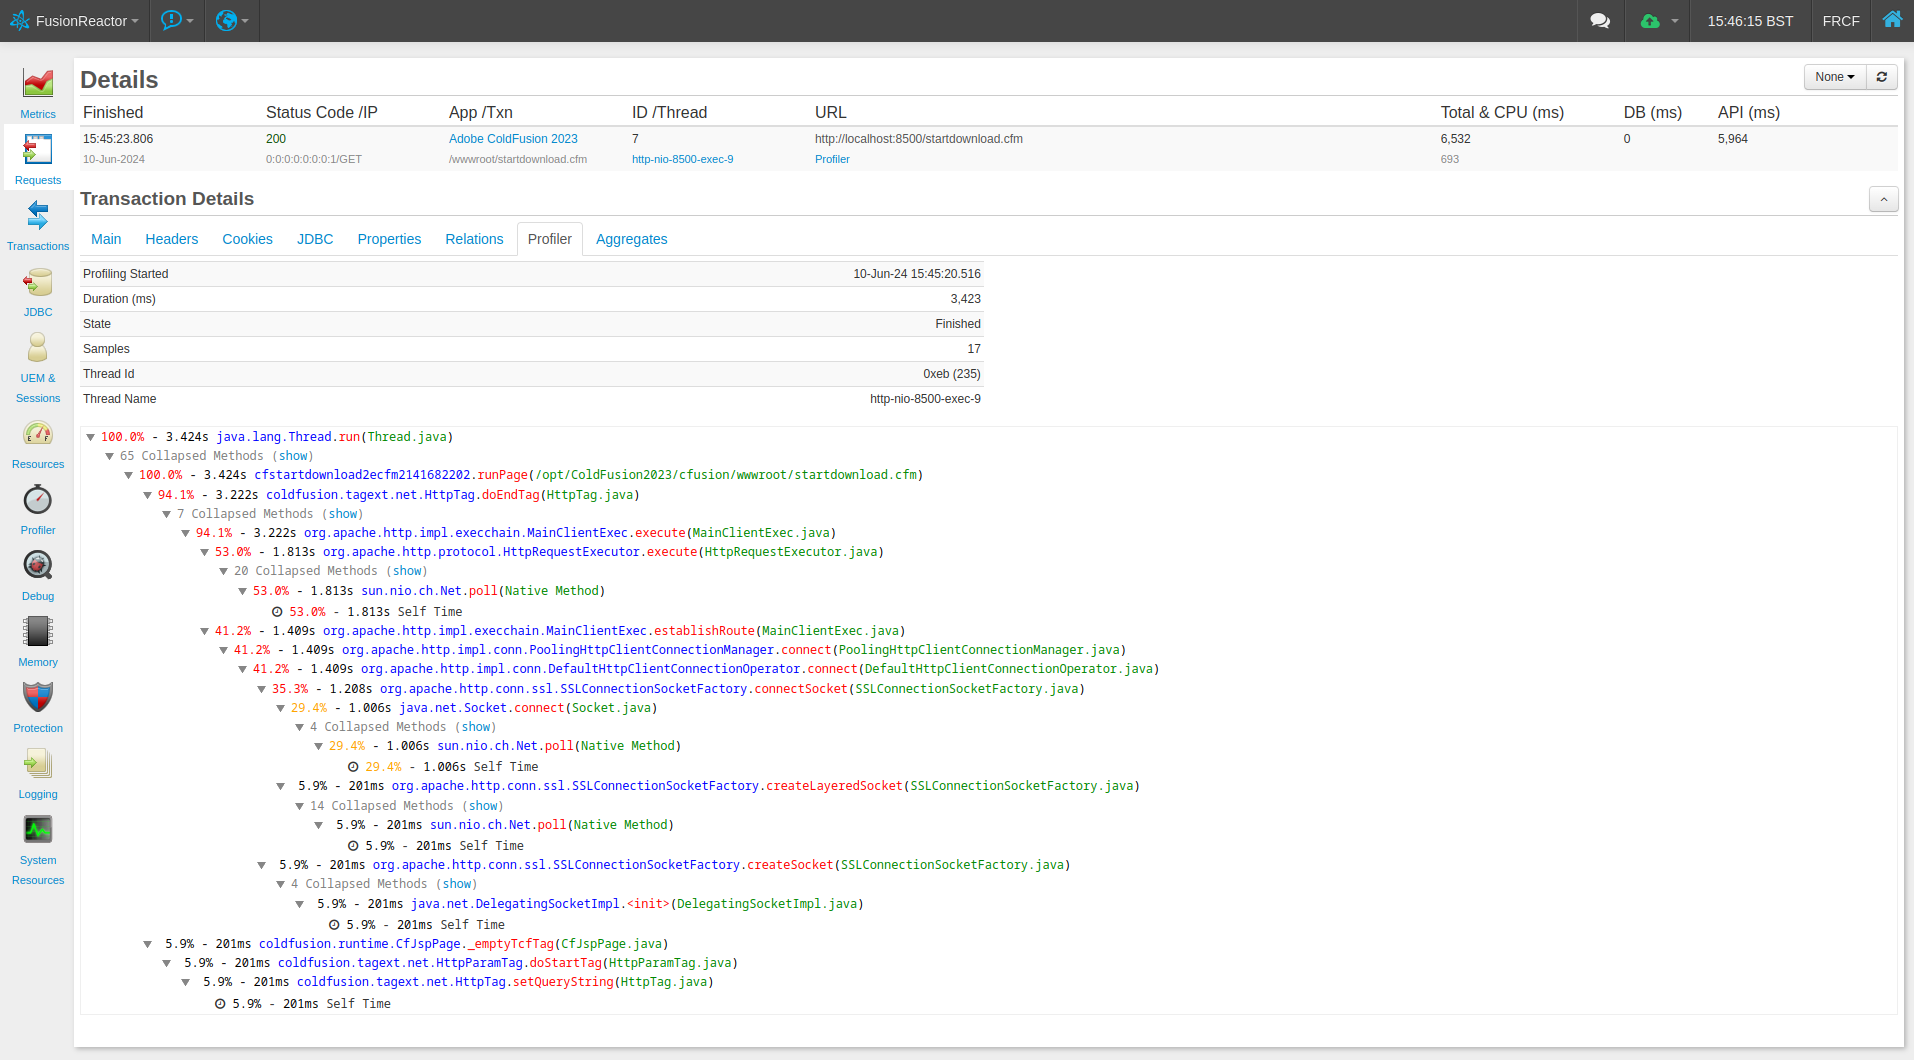Screen dimensions: 1914x1060
Task: Open the Transactions sidebar section
Action: tap(38, 225)
